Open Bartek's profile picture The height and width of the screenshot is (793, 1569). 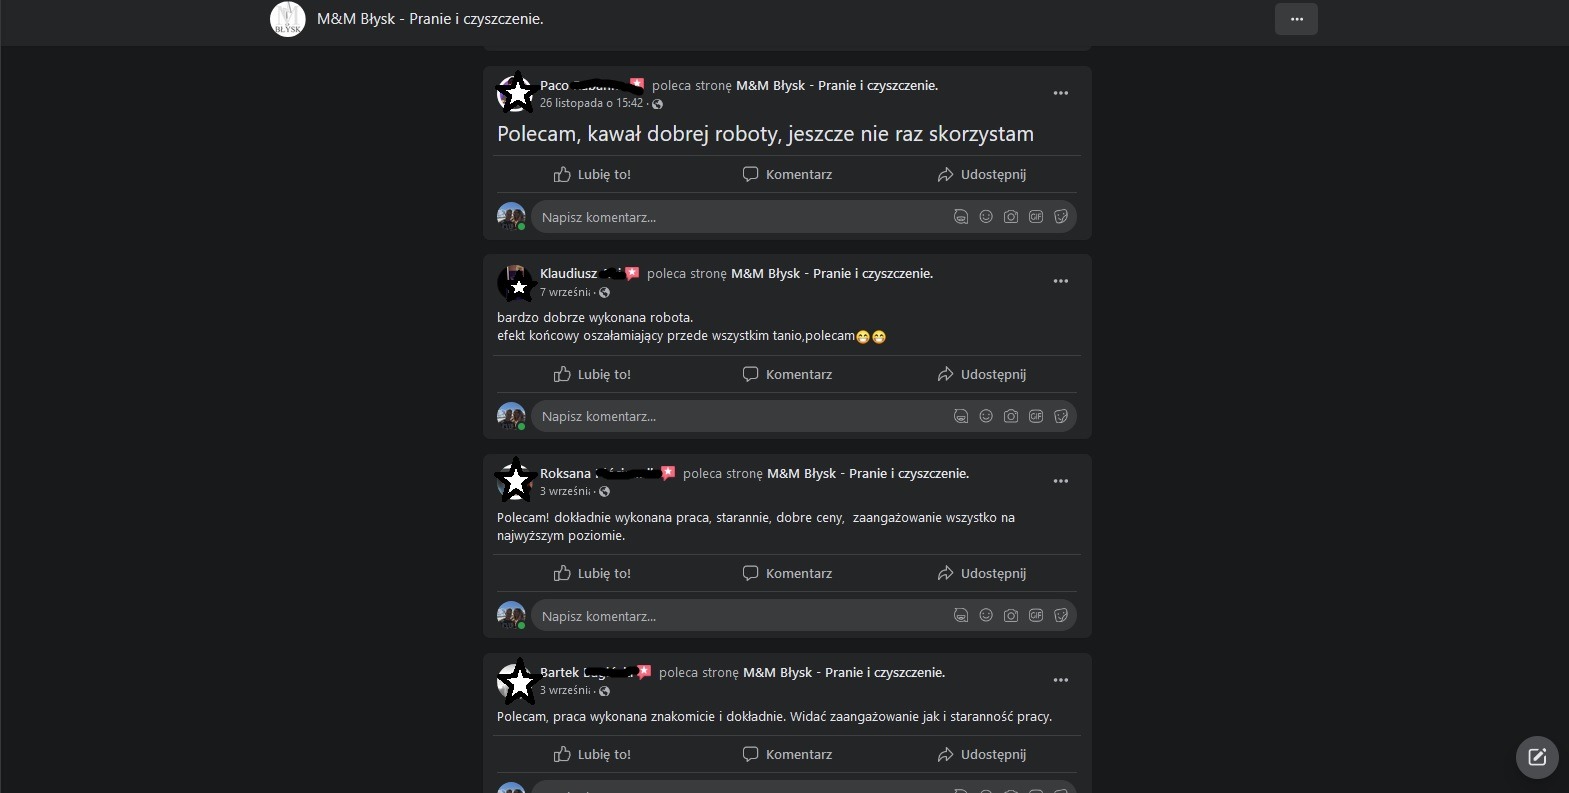tap(515, 681)
